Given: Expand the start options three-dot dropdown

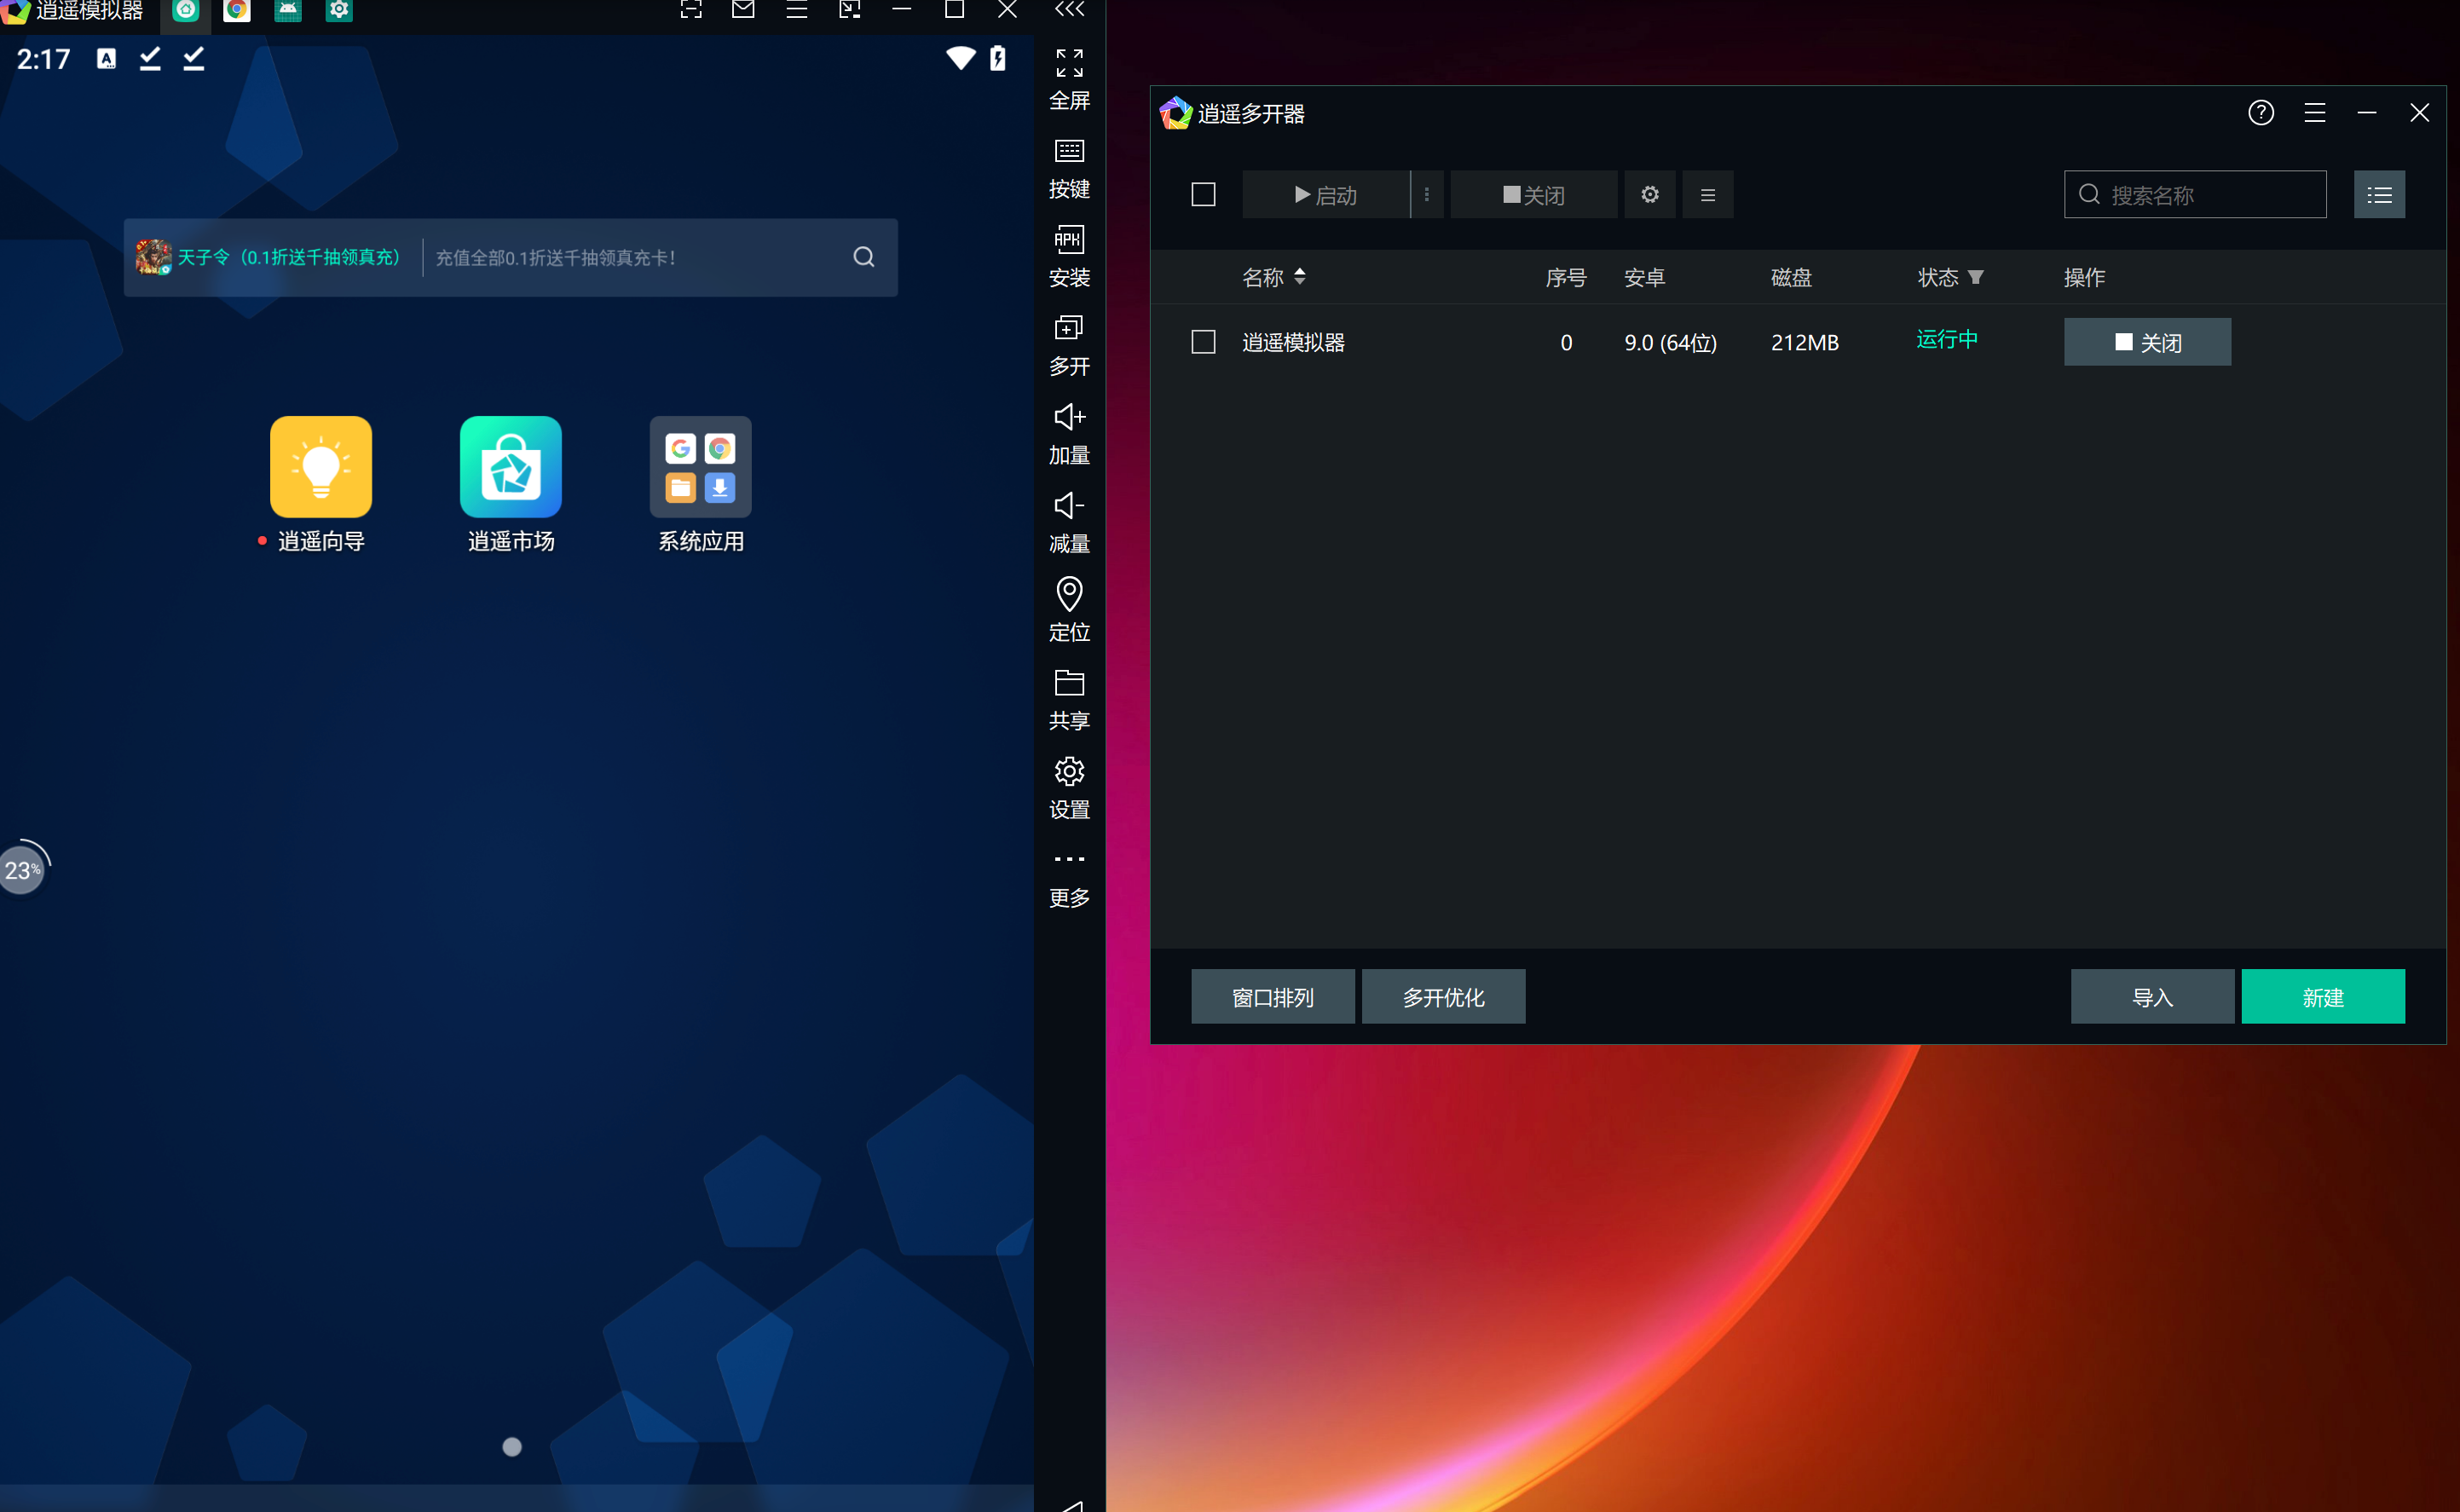Looking at the screenshot, I should [x=1427, y=195].
